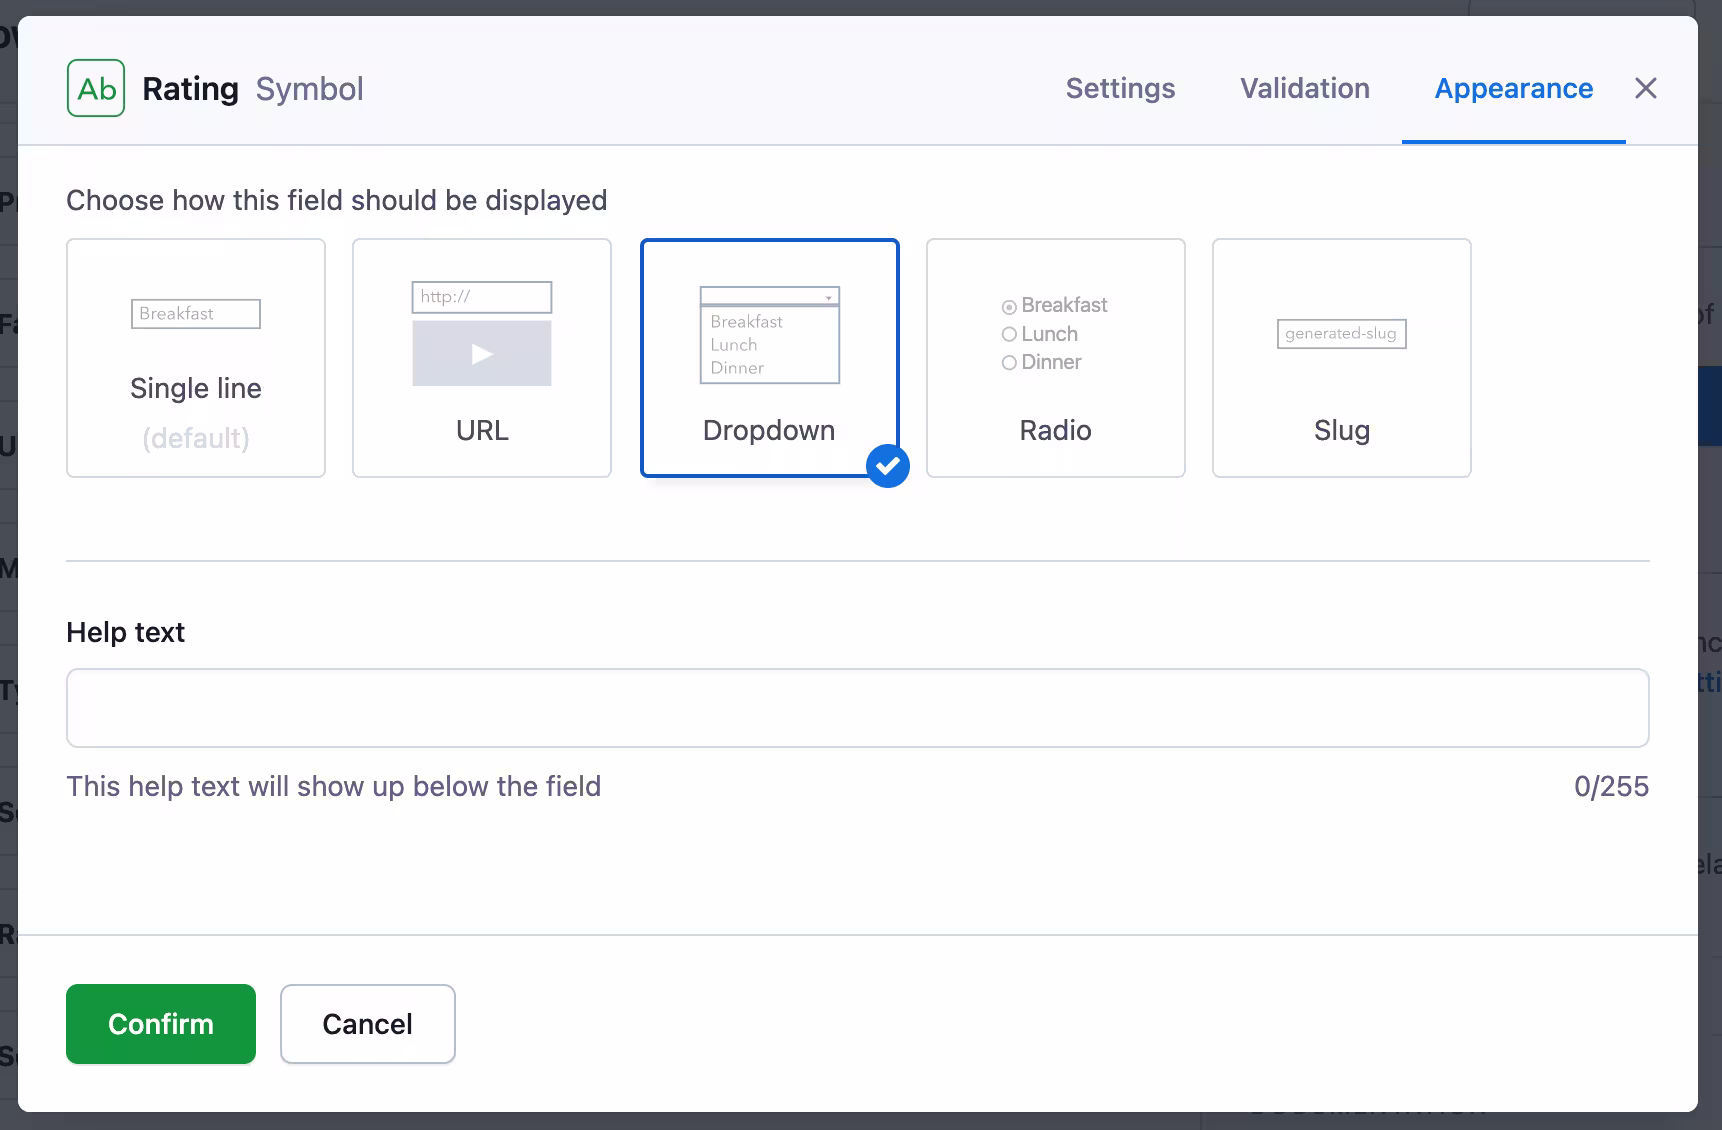Pick the Radio appearance option
1722x1130 pixels.
point(1055,358)
